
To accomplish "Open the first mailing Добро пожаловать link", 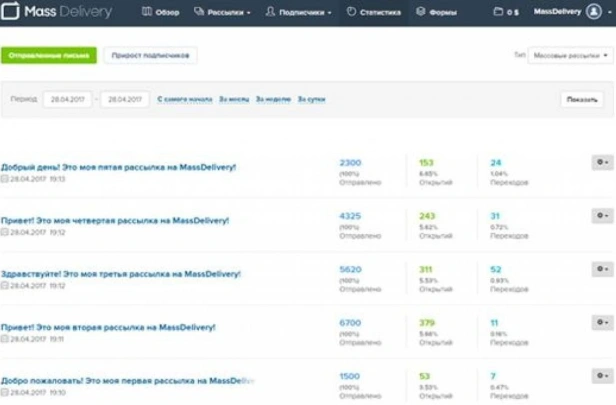I will [x=128, y=381].
